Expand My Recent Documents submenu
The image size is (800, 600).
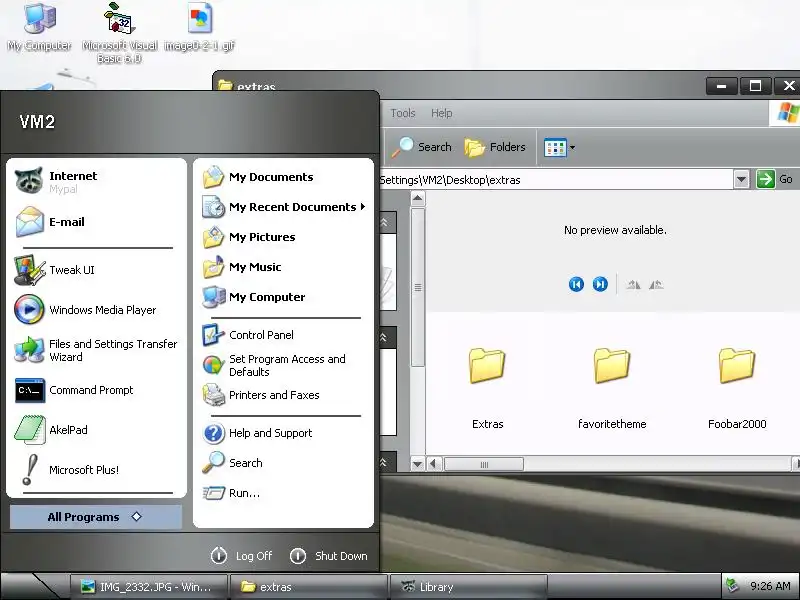pos(283,207)
